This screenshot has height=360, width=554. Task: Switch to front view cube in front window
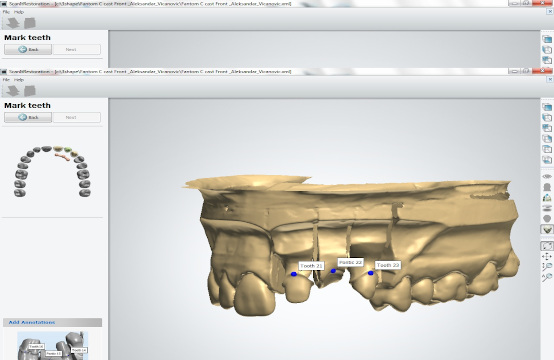pos(547,107)
